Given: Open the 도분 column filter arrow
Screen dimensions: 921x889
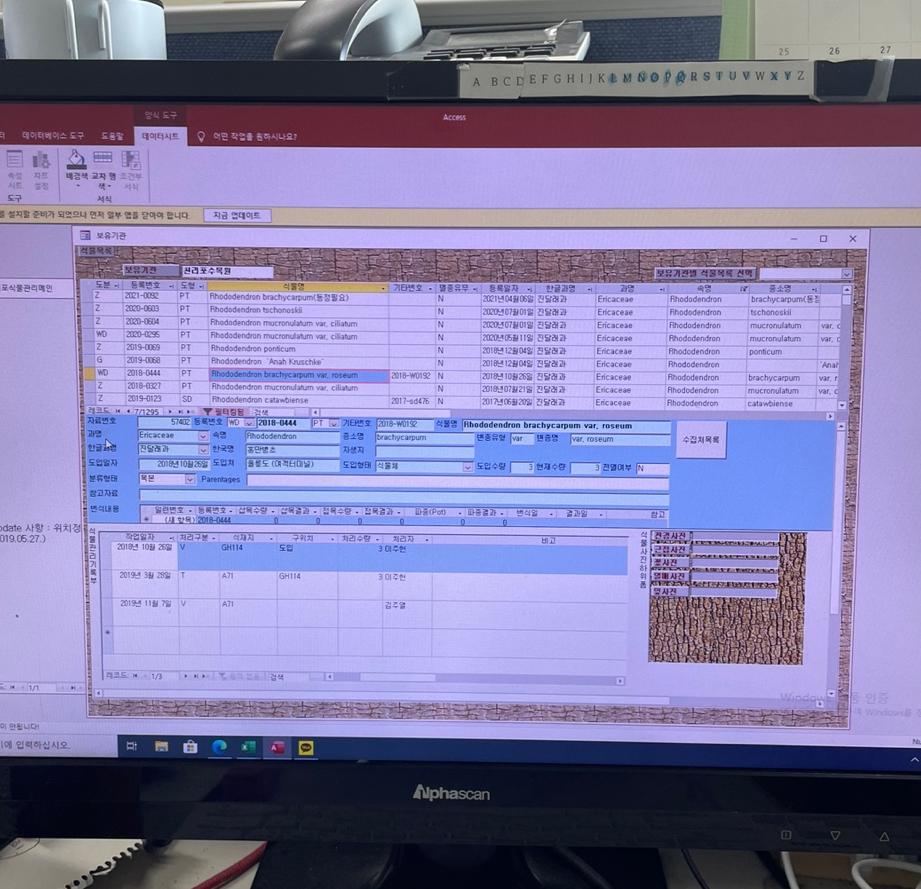Looking at the screenshot, I should pyautogui.click(x=116, y=285).
